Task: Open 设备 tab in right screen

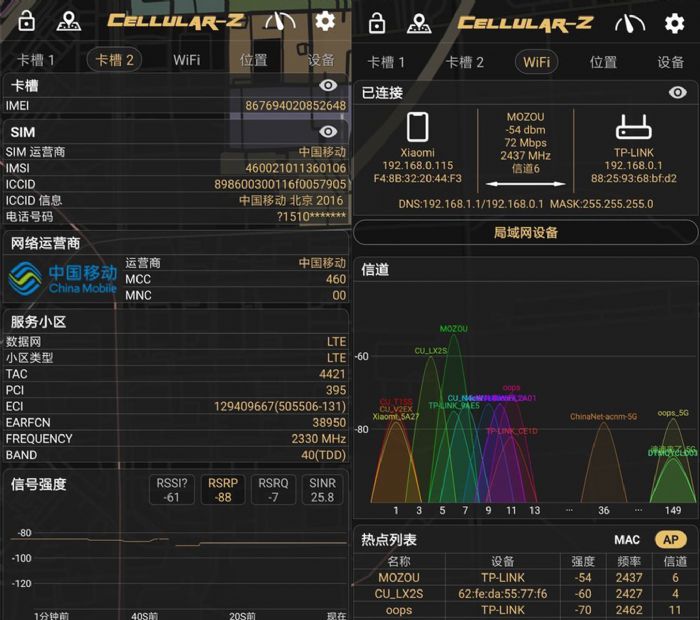Action: point(671,62)
